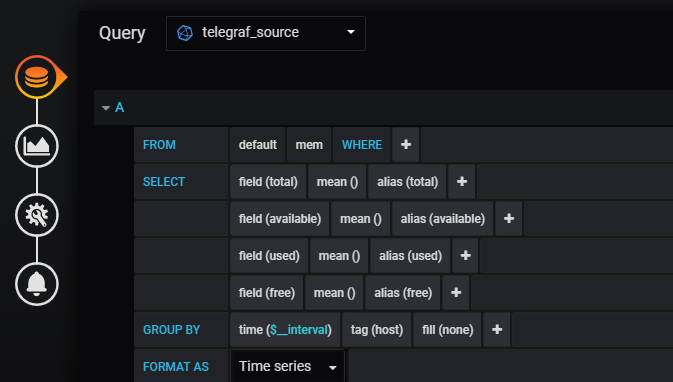Click the time ($__interval) group segment
The width and height of the screenshot is (673, 382).
point(285,329)
